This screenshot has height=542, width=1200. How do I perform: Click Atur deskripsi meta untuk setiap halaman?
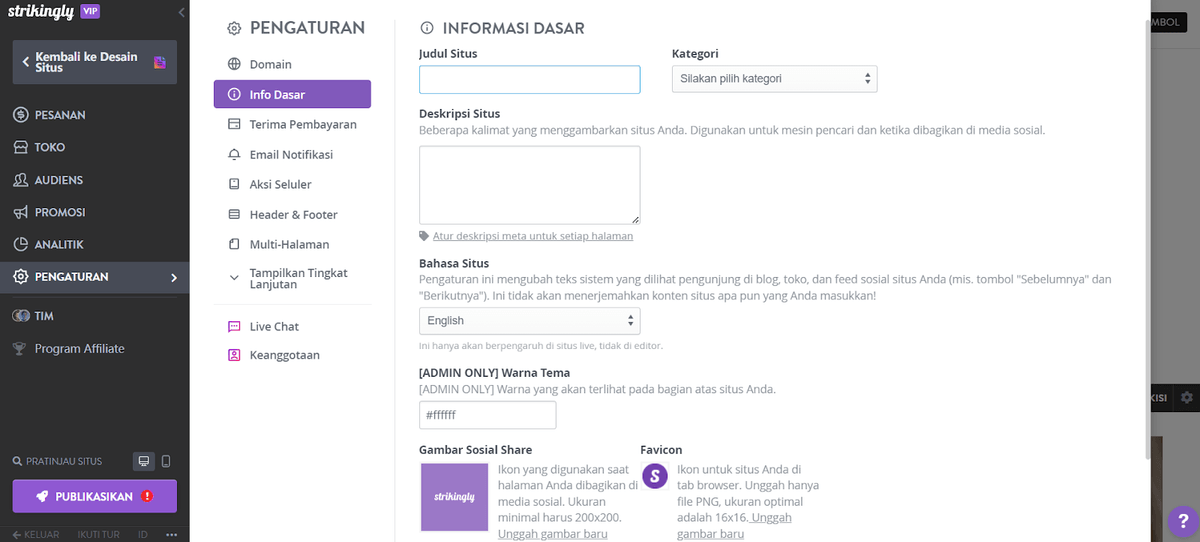click(533, 236)
